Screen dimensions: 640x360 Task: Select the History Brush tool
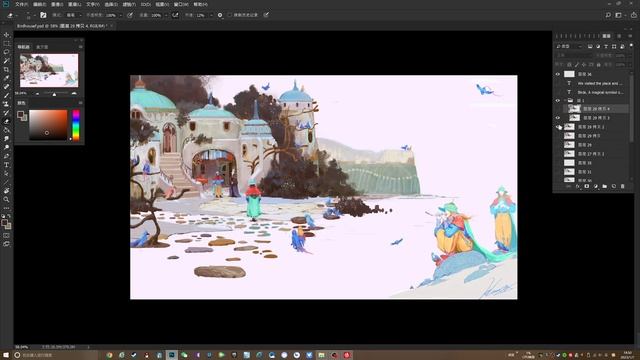[x=6, y=113]
